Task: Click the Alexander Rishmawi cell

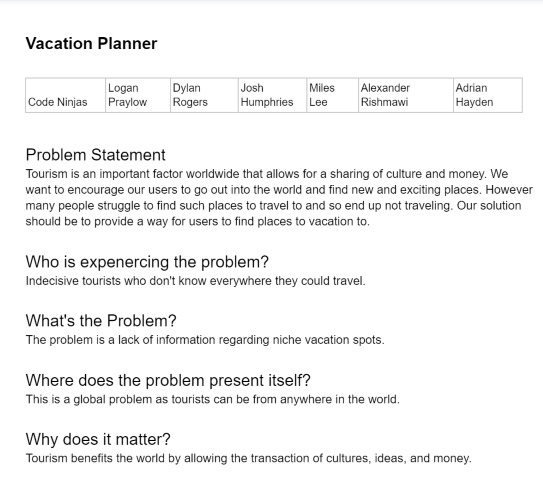Action: 406,95
